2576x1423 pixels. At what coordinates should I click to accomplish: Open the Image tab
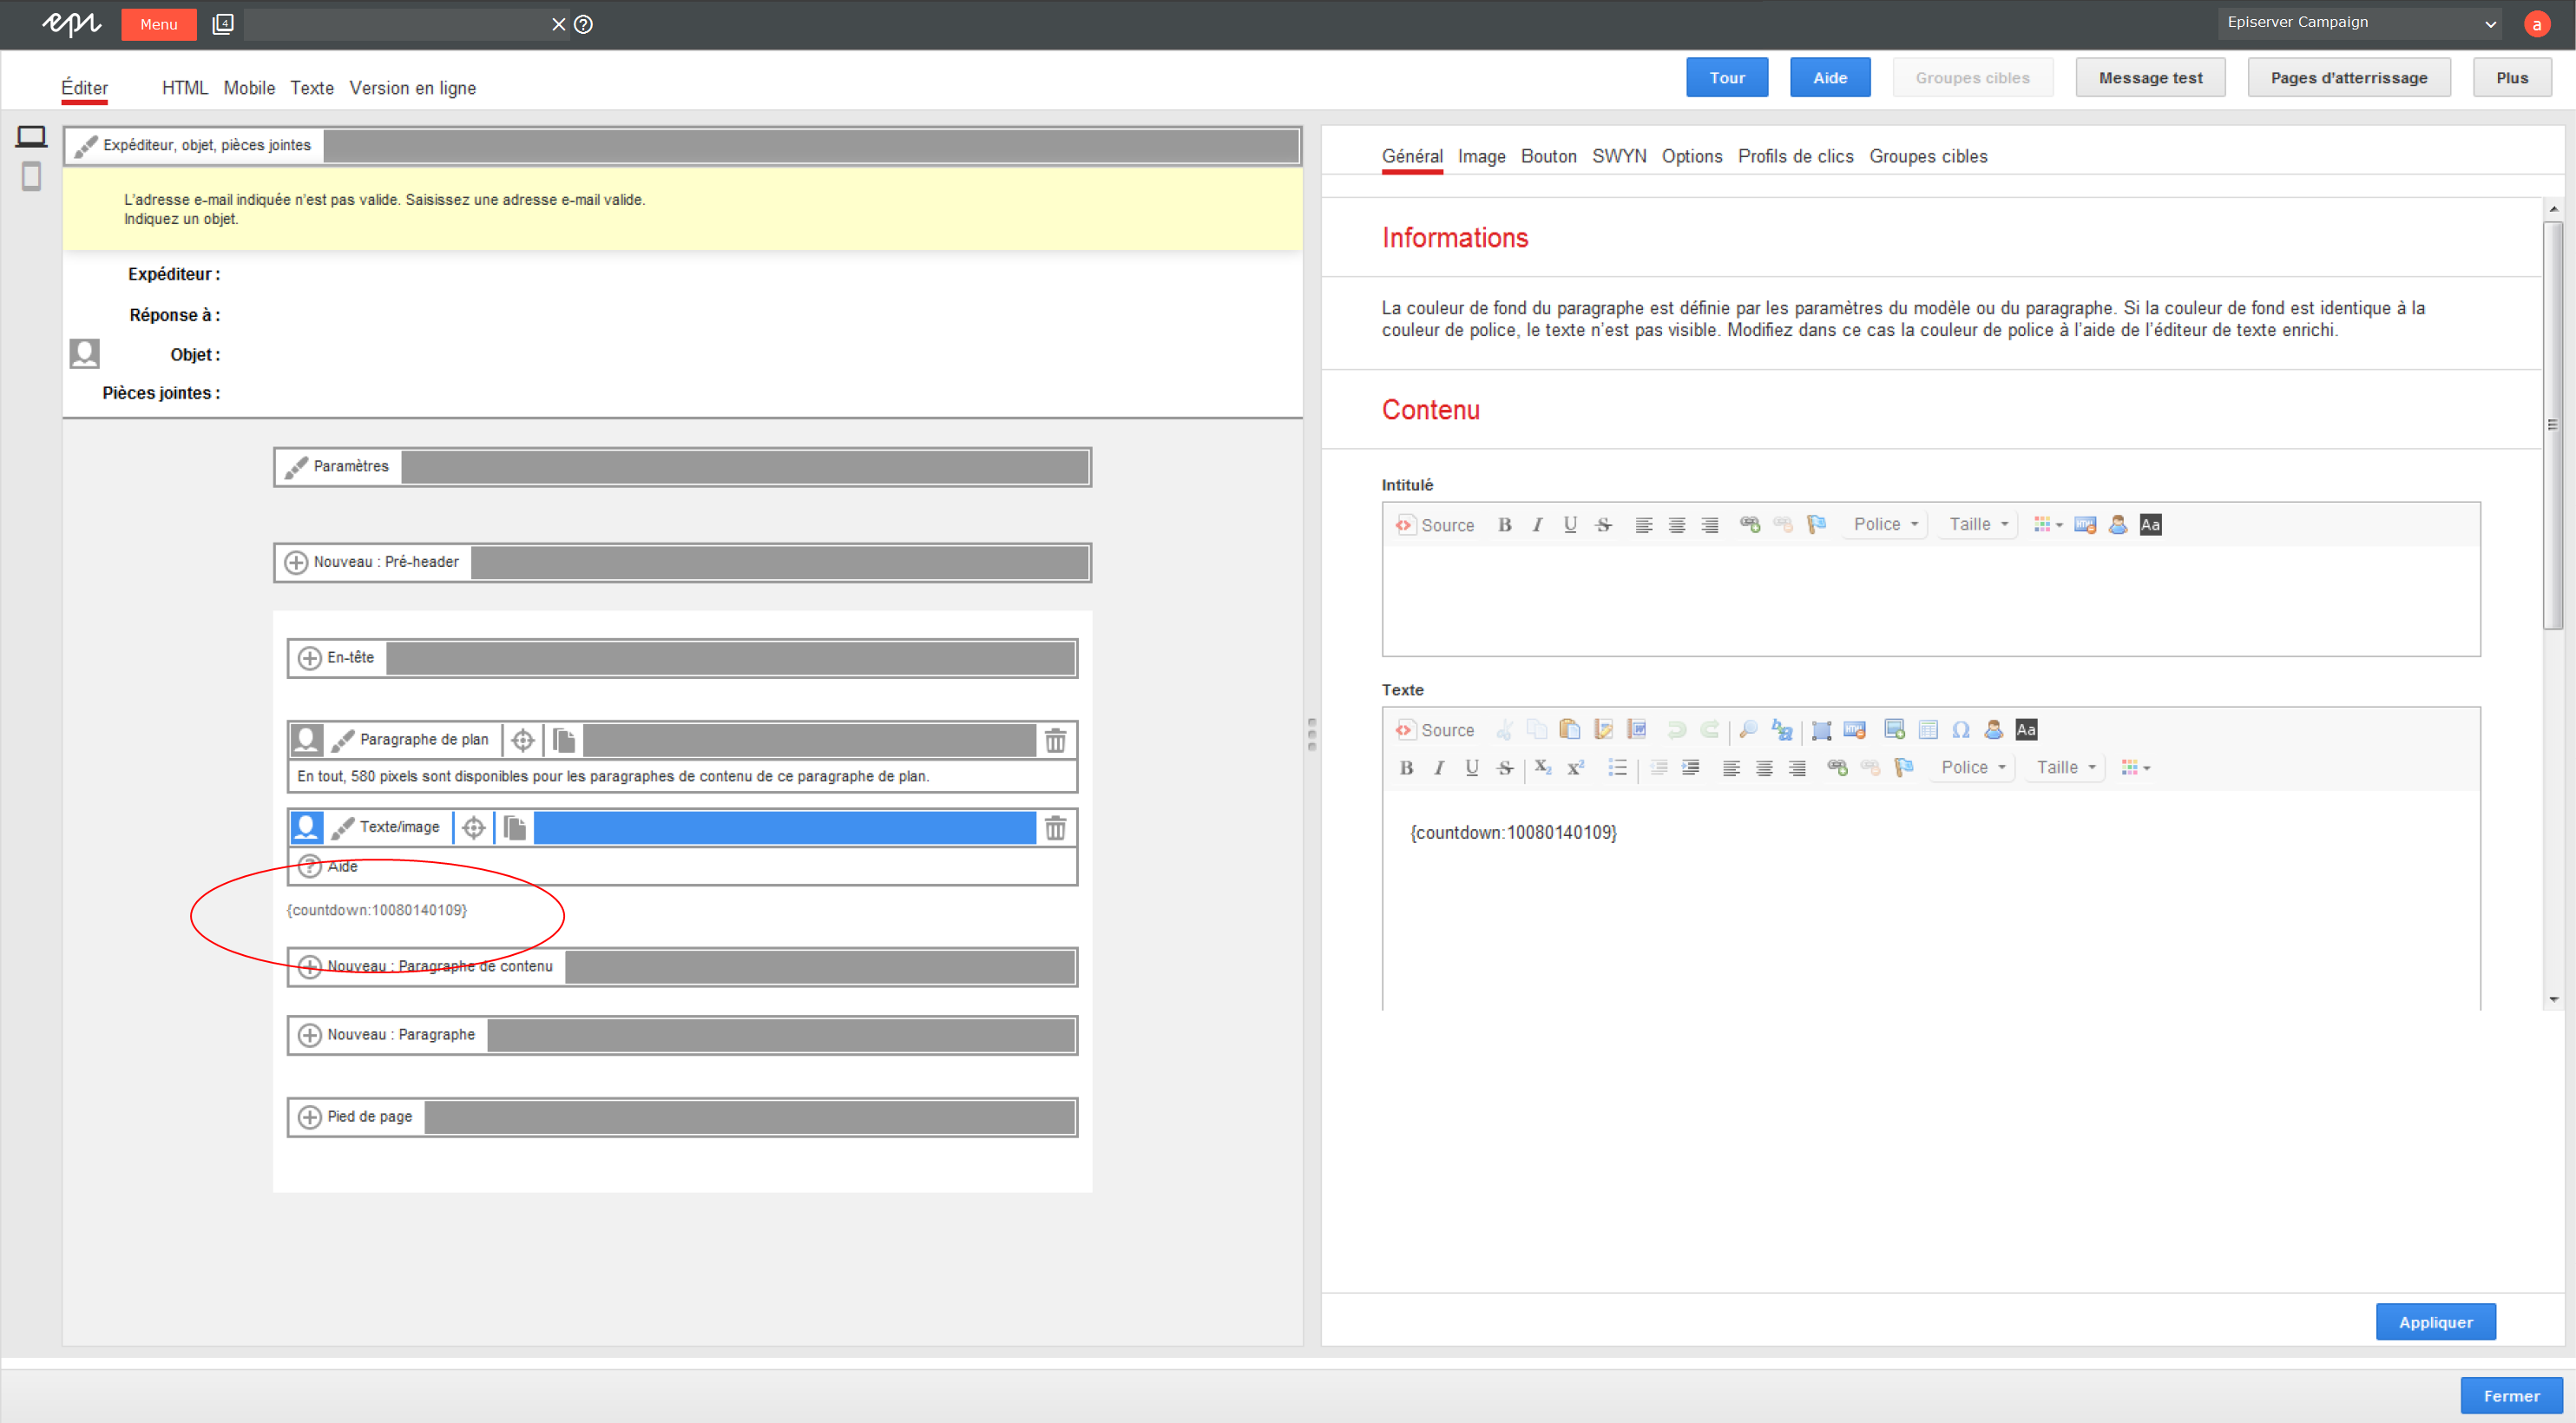click(x=1481, y=156)
